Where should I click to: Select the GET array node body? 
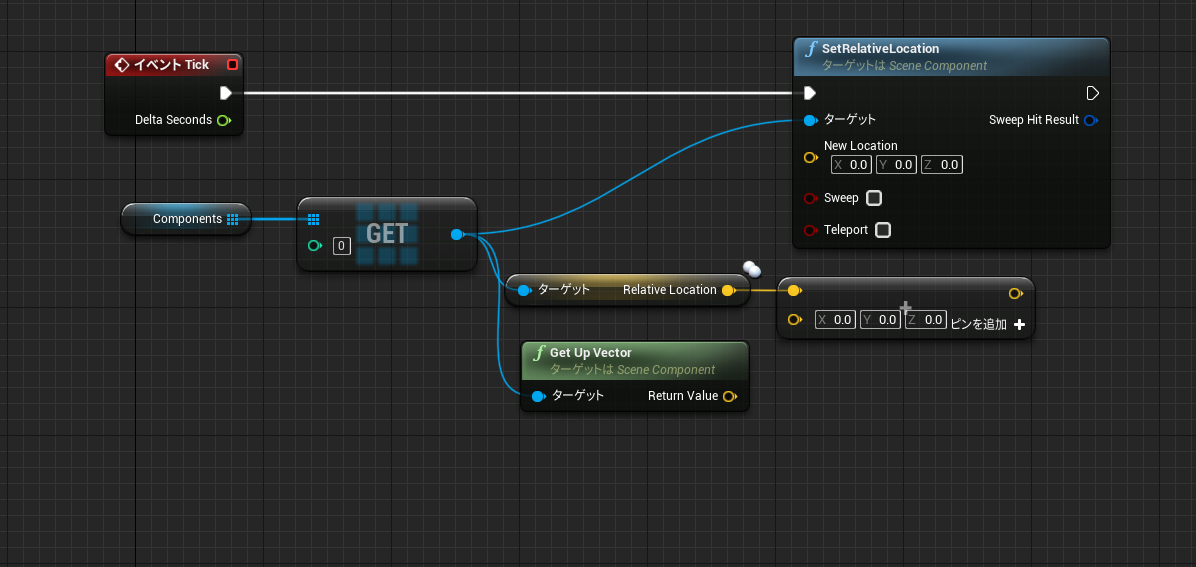click(x=387, y=234)
